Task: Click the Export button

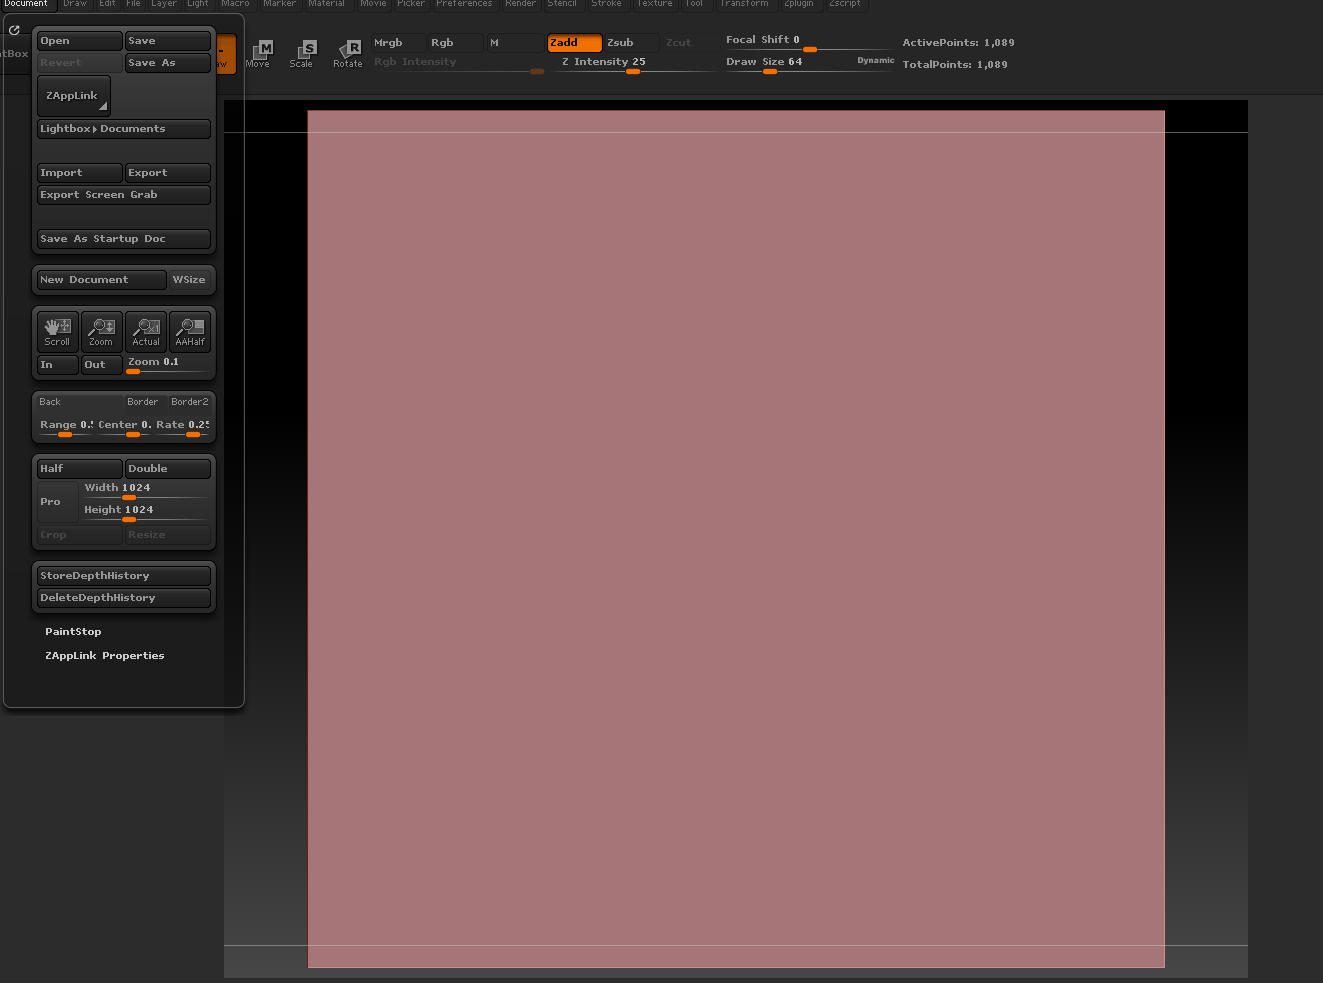Action: pos(168,173)
